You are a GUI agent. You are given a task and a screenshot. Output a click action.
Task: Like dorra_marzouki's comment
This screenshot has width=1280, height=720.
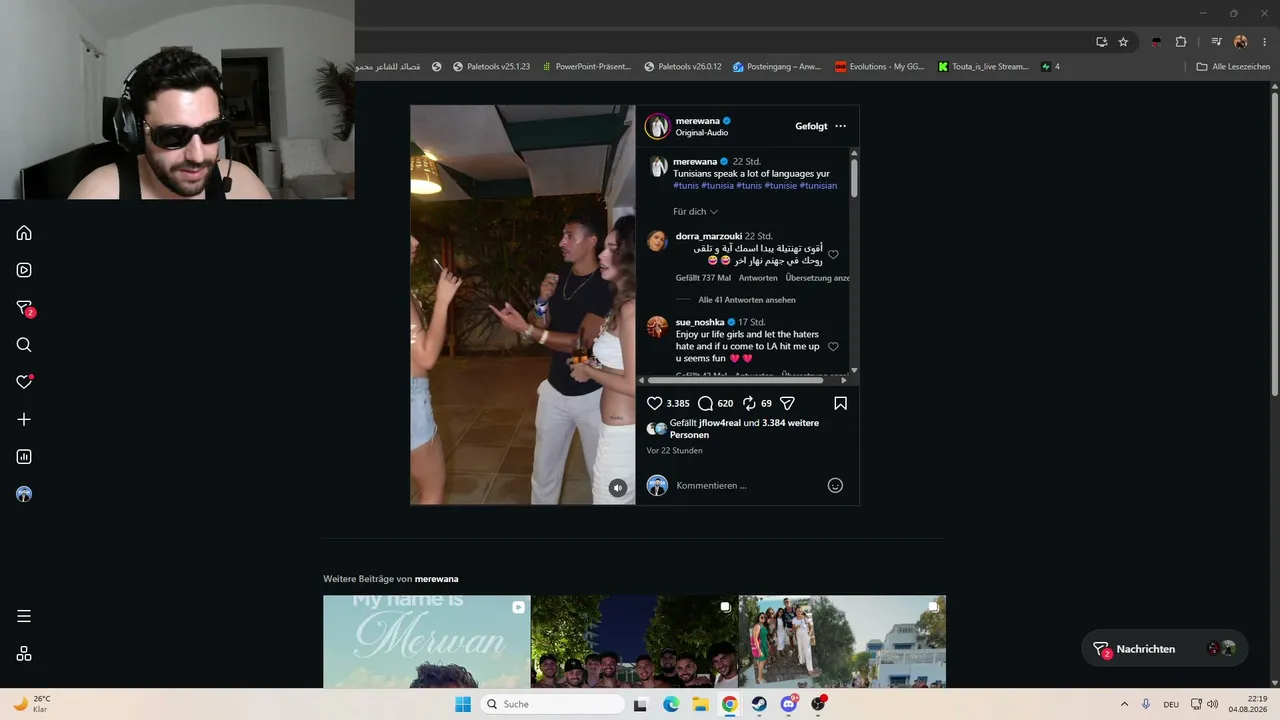(833, 255)
